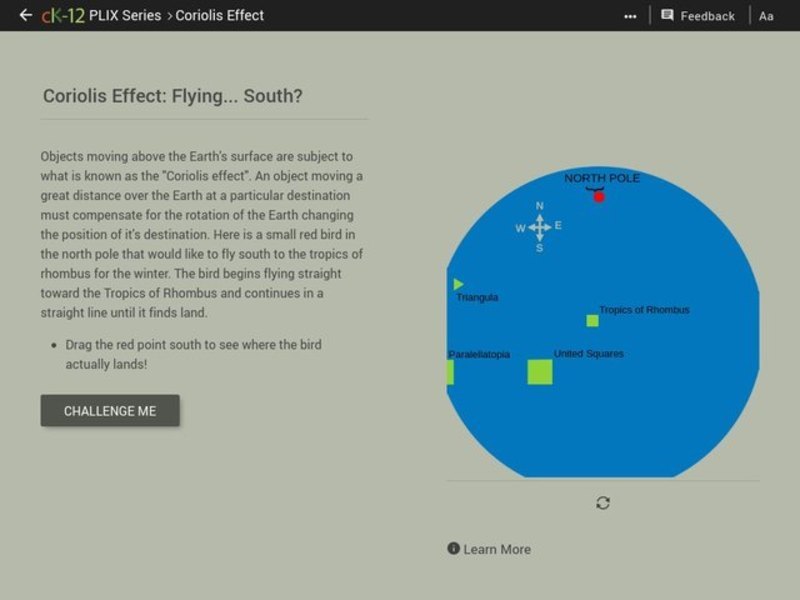This screenshot has height=600, width=800.
Task: Select the Triangula green triangle marker
Action: (458, 283)
